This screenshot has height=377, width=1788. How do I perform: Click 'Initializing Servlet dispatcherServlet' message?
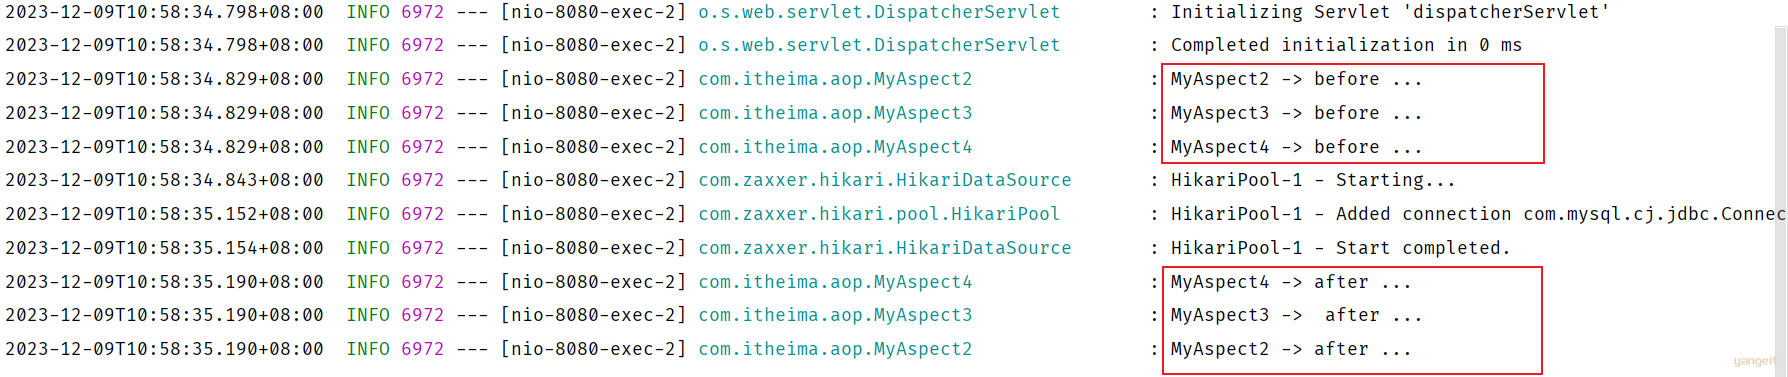pos(1390,12)
